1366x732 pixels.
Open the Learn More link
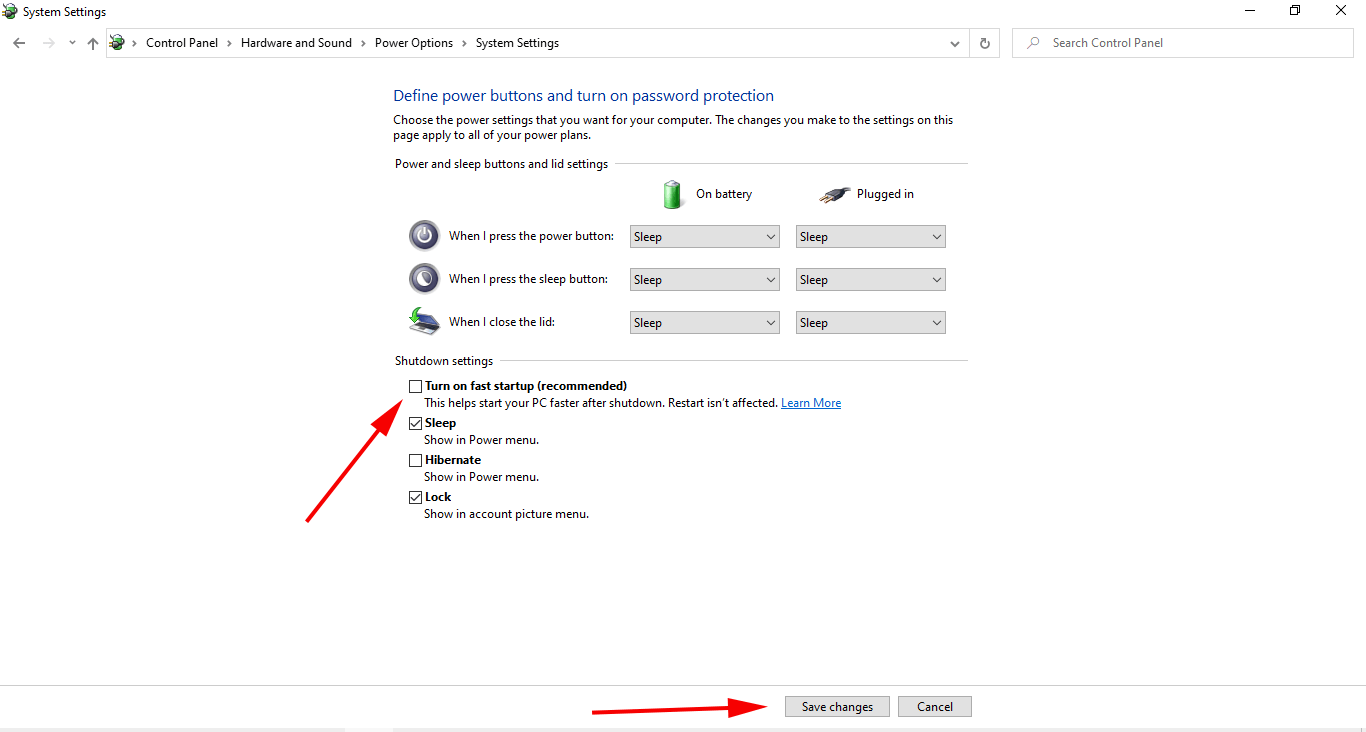point(811,403)
